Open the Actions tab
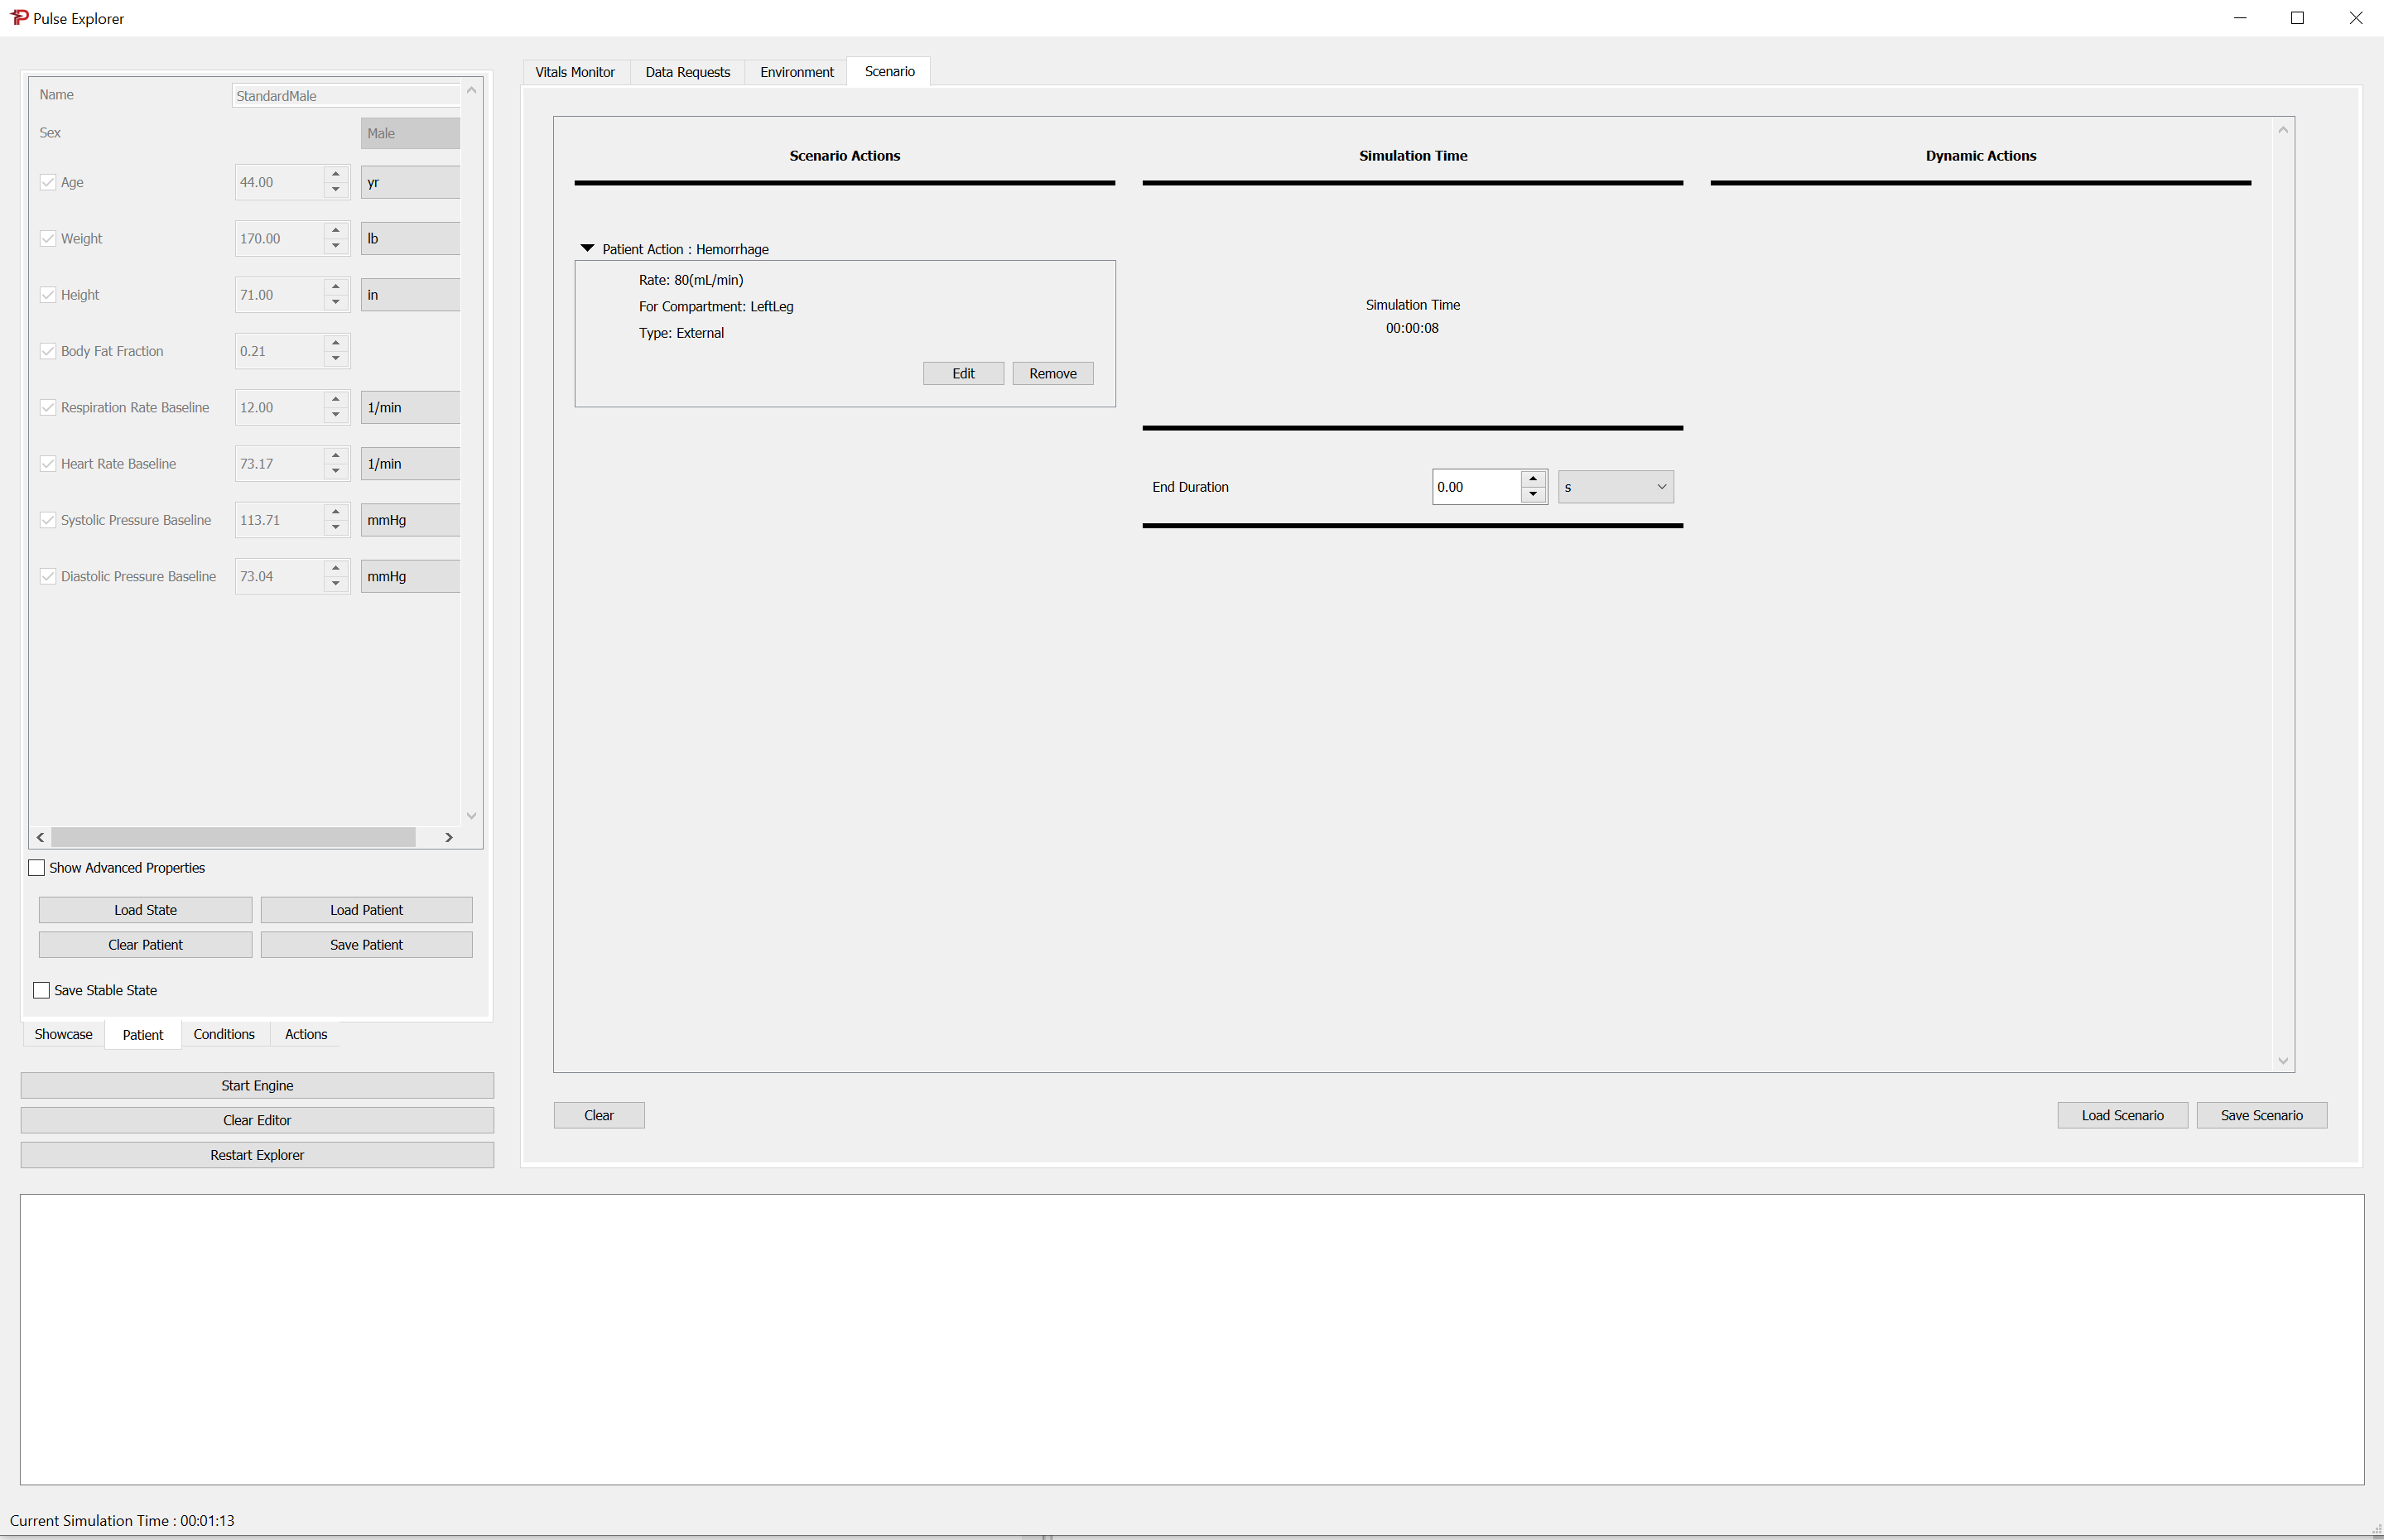The width and height of the screenshot is (2384, 1540). point(306,1034)
